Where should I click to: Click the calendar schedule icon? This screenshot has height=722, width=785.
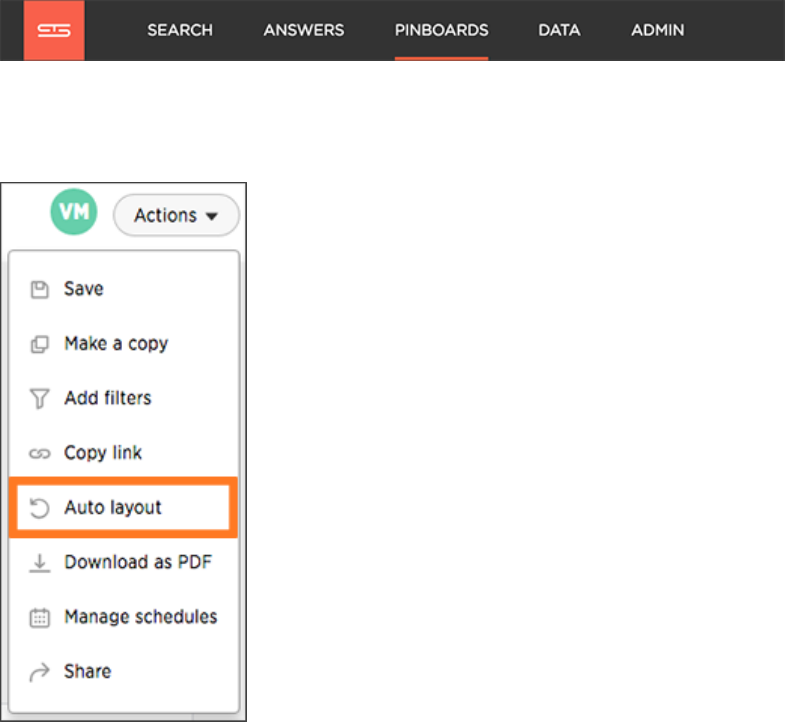(40, 617)
